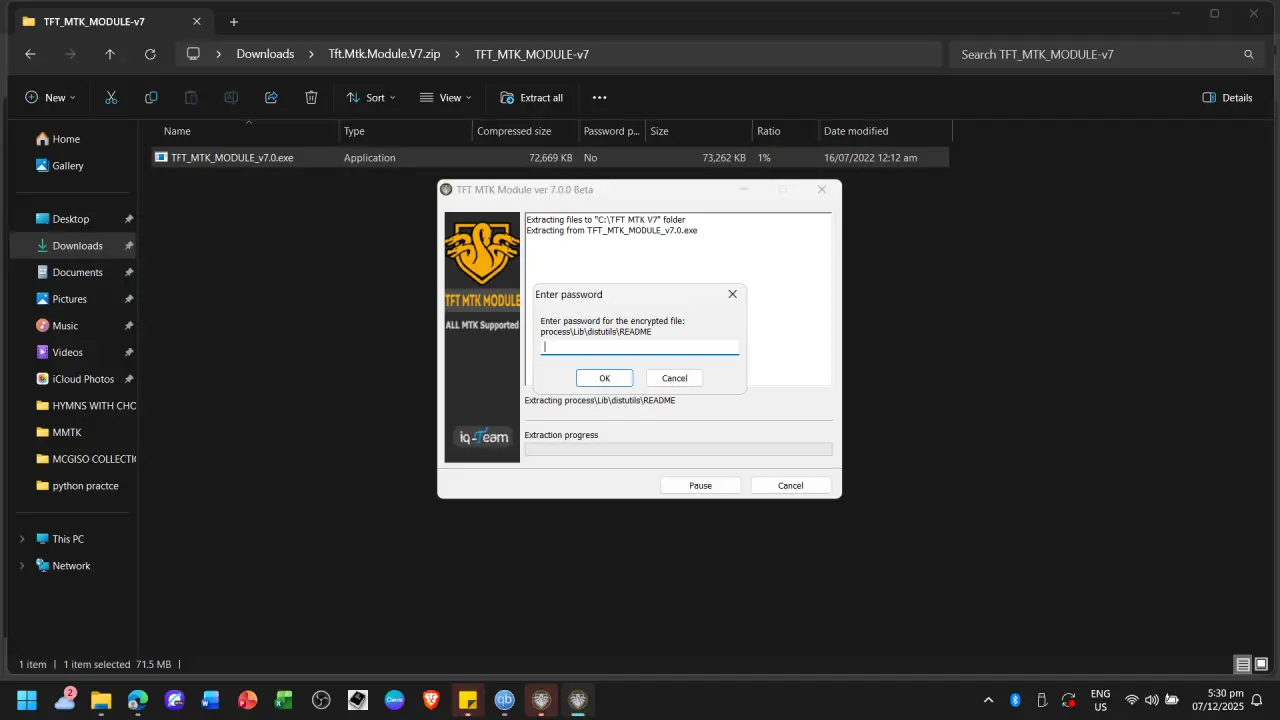Click the Cut icon in Explorer toolbar

(x=111, y=98)
